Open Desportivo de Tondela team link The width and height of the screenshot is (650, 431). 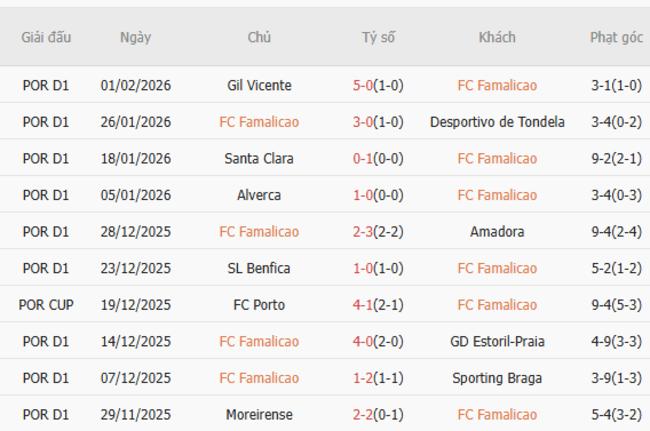click(x=497, y=122)
